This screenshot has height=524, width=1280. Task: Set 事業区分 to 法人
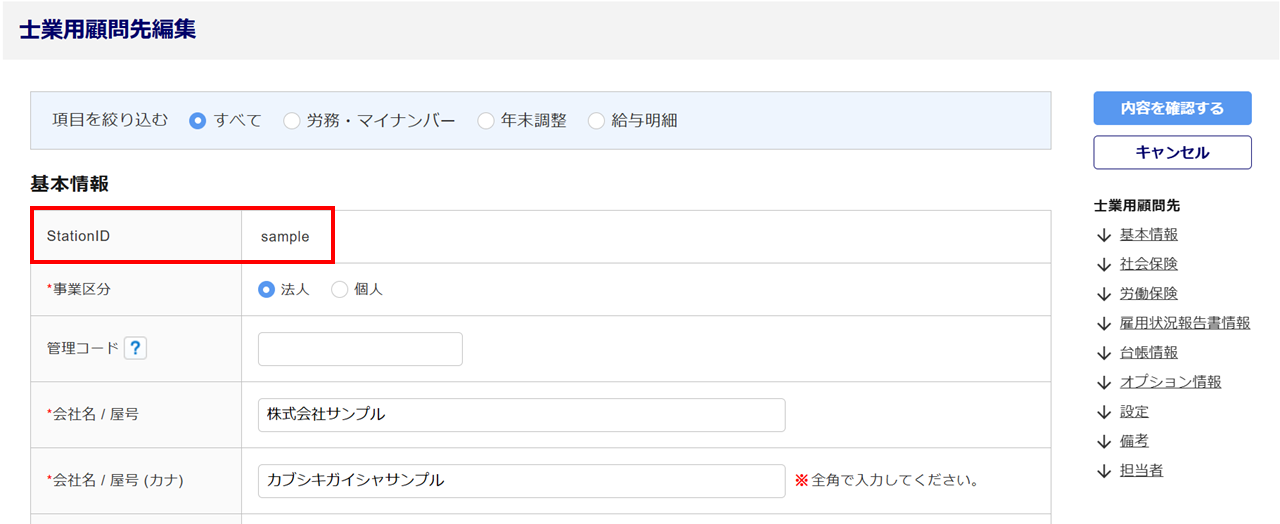[266, 289]
